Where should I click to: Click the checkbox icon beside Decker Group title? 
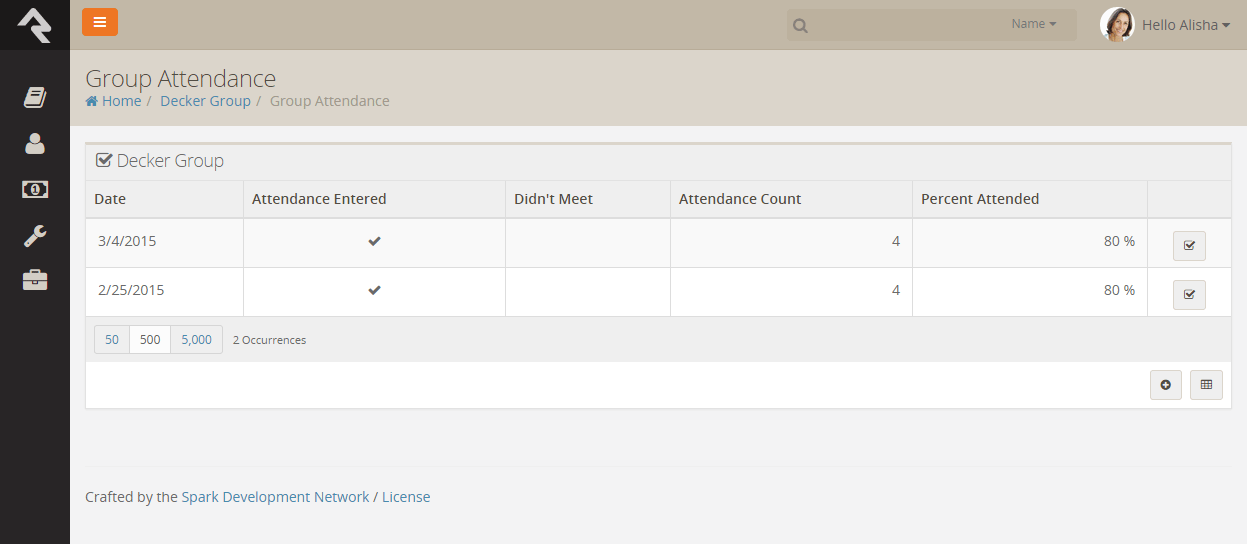click(x=103, y=160)
